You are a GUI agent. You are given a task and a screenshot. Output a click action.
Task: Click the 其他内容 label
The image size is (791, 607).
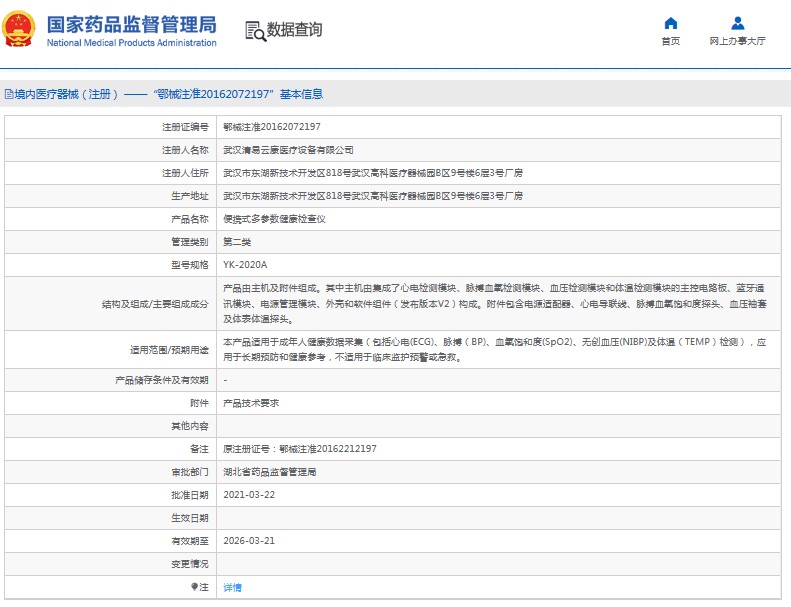coord(190,426)
